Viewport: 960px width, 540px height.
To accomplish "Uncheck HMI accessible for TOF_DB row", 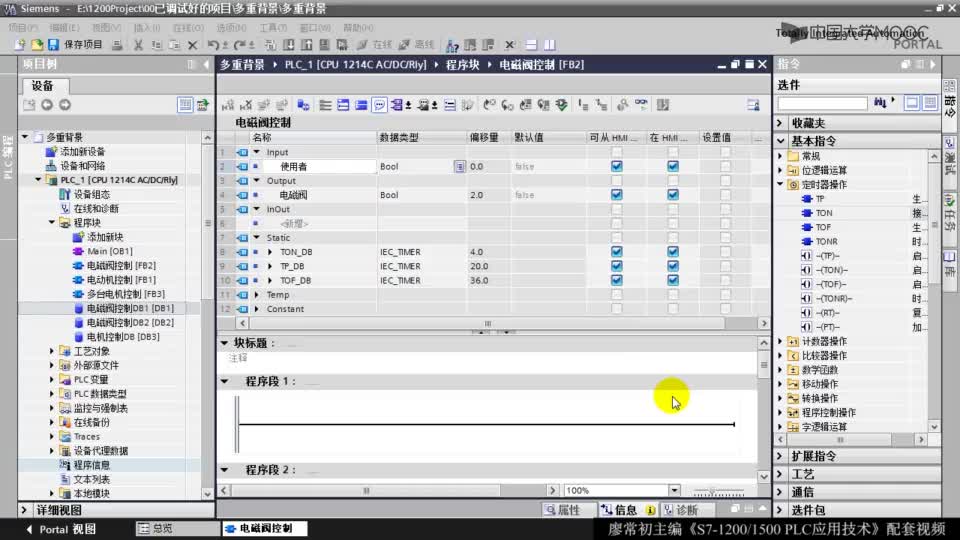I will coord(617,280).
